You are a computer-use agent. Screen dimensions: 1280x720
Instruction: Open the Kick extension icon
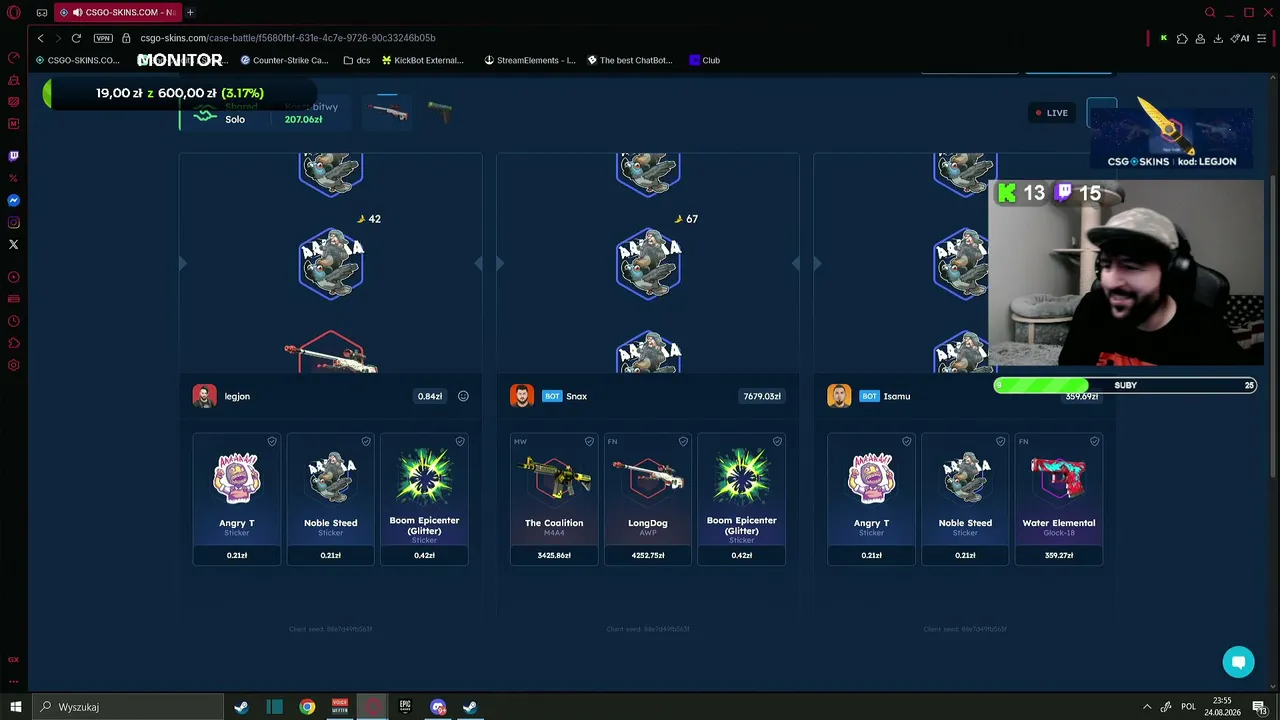click(1163, 38)
